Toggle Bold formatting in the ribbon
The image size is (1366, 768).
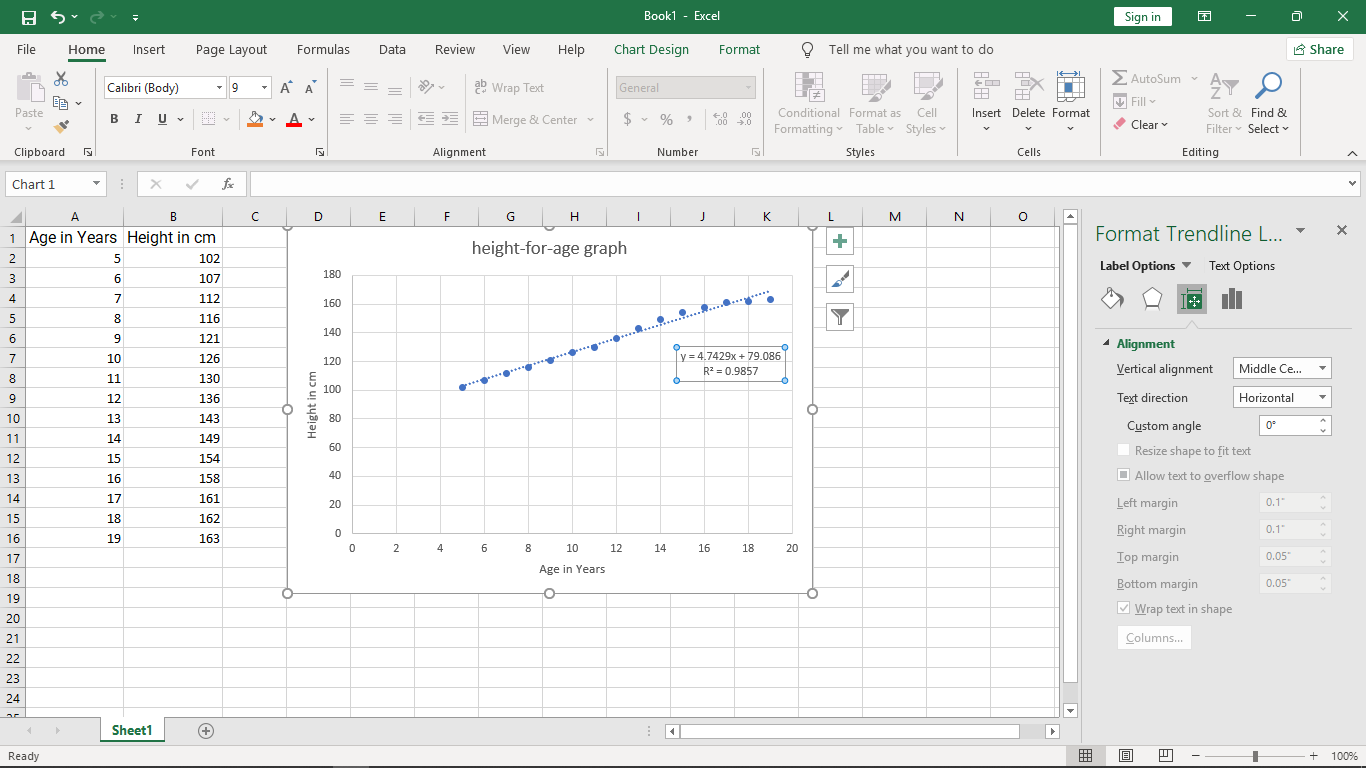pyautogui.click(x=114, y=119)
